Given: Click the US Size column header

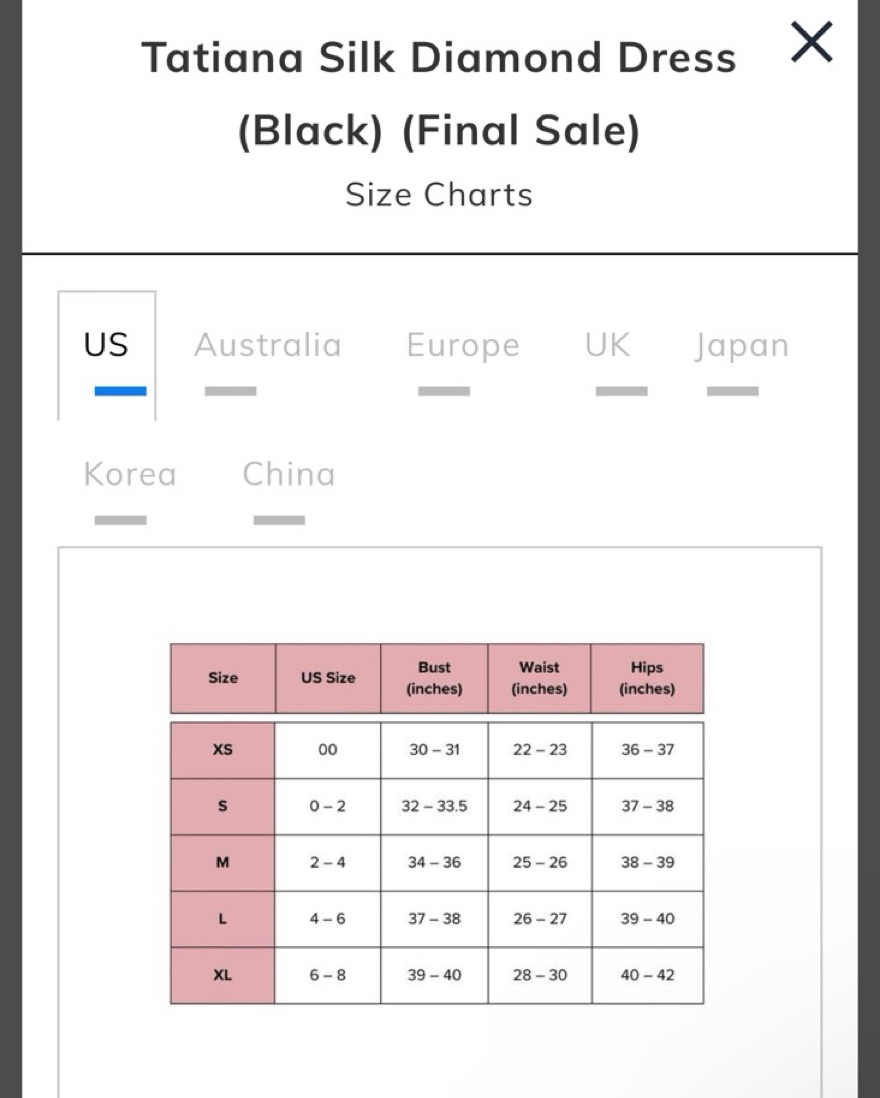Looking at the screenshot, I should tap(328, 678).
